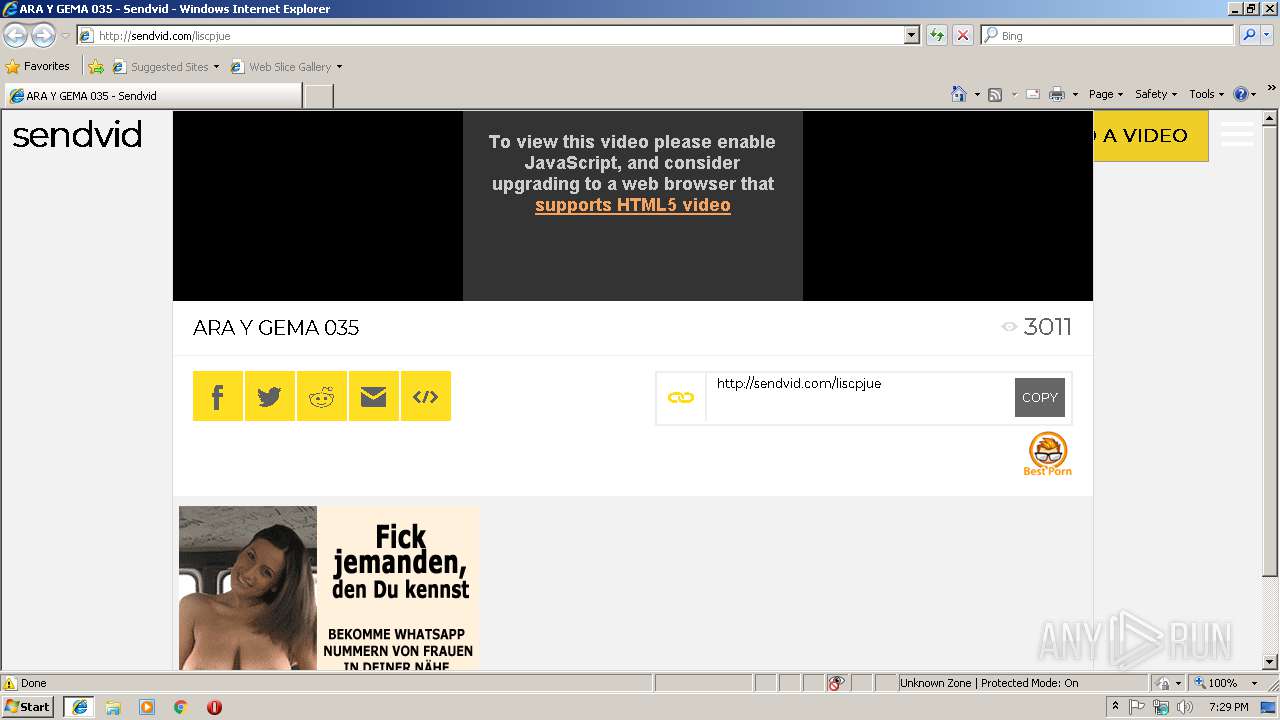The image size is (1280, 720).
Task: Click the vertical scrollbar down arrow
Action: pos(1270,662)
